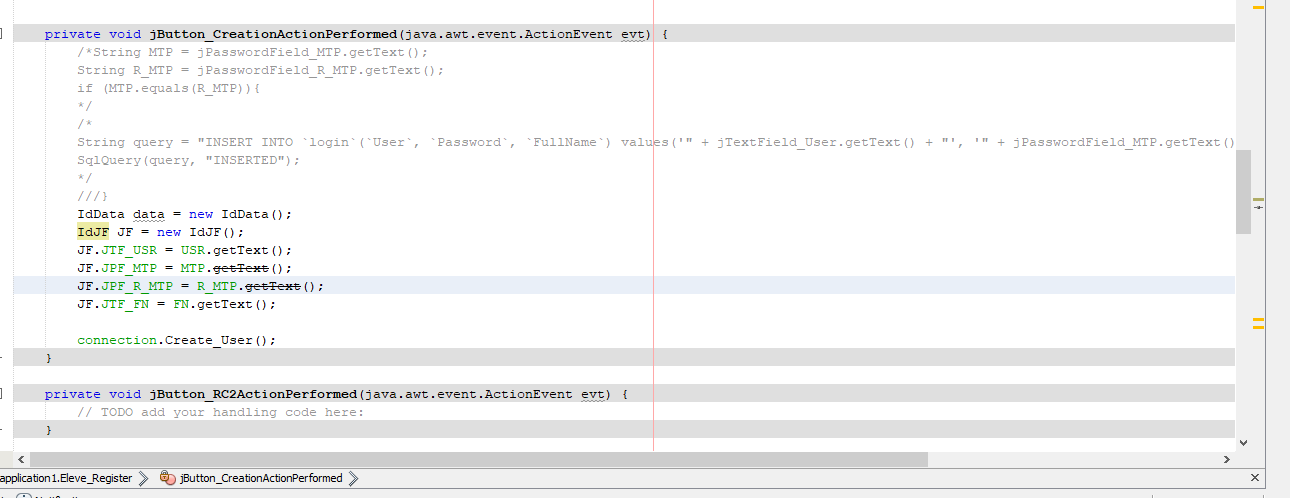Expand chevron after Eleve_Register breadcrumb
The image size is (1290, 498).
(x=143, y=478)
